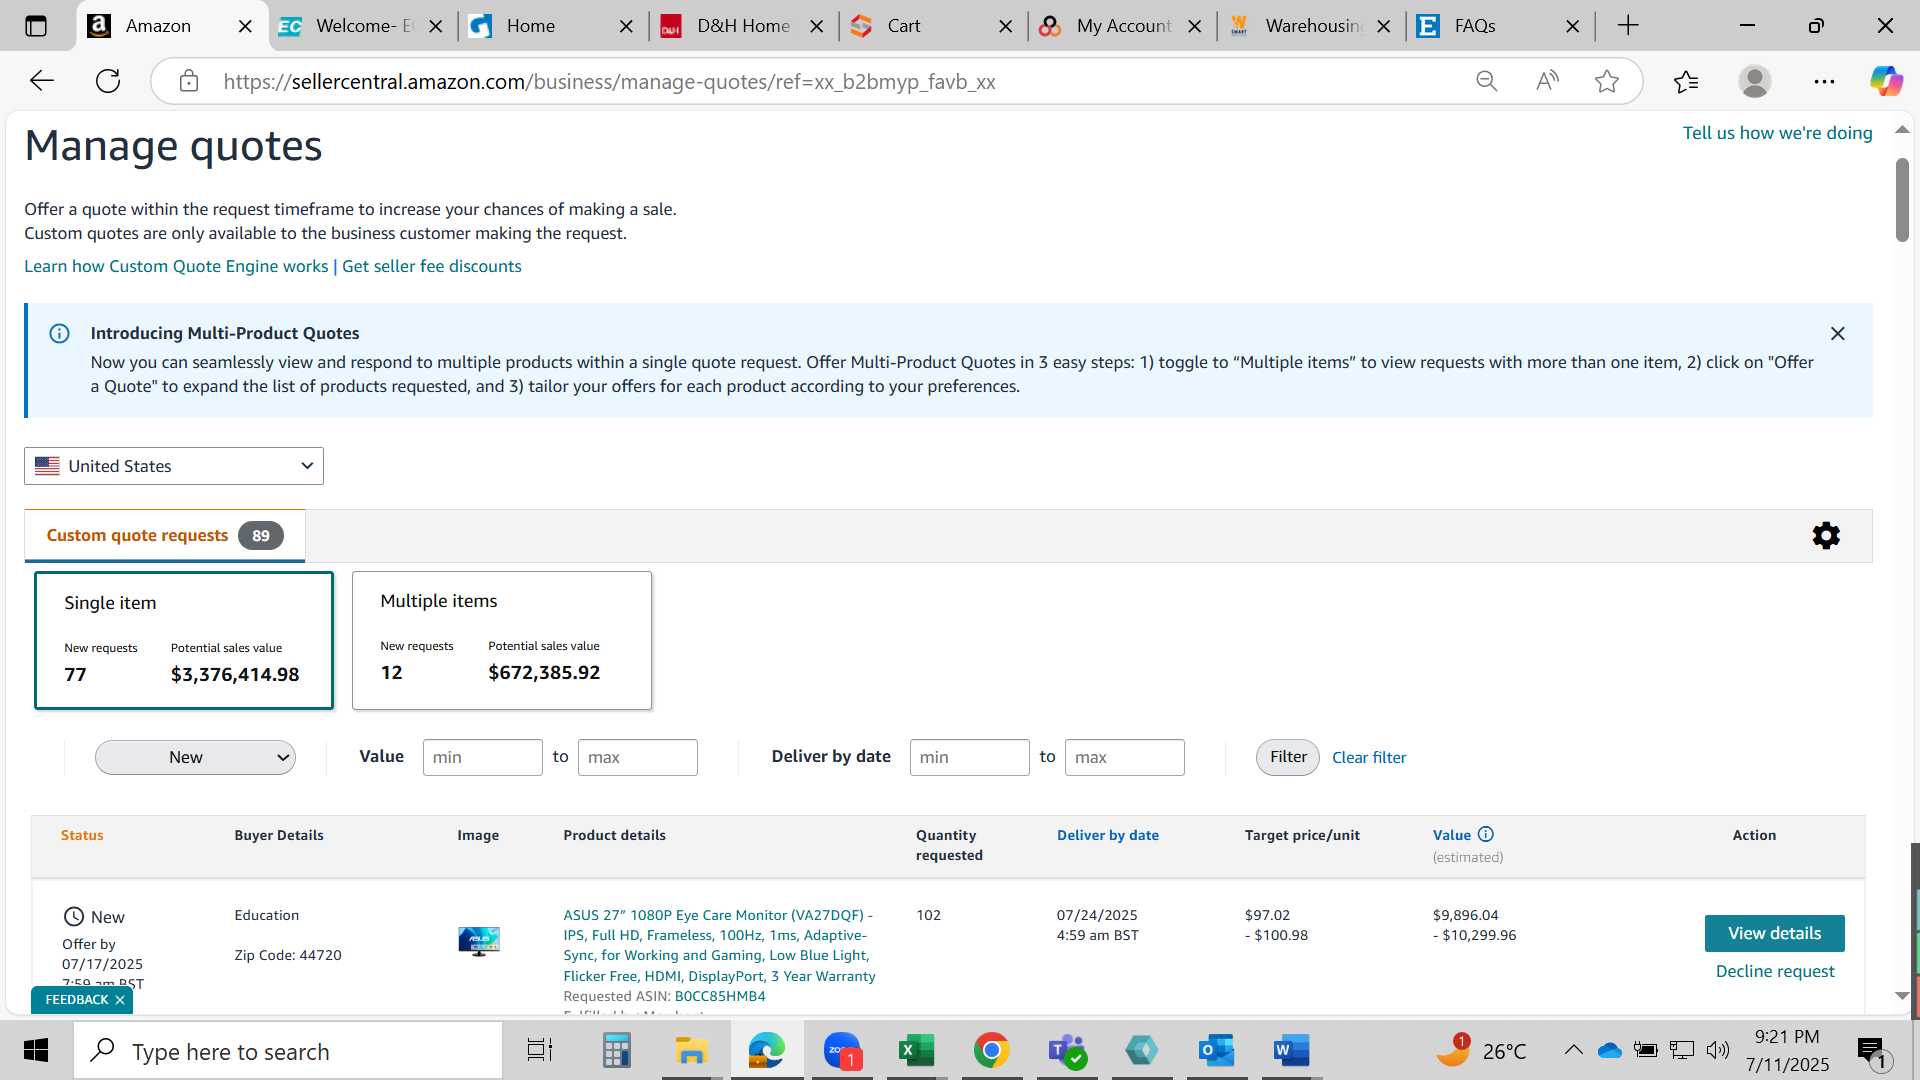1920x1080 pixels.
Task: Open the quote settings gear icon
Action: point(1826,536)
